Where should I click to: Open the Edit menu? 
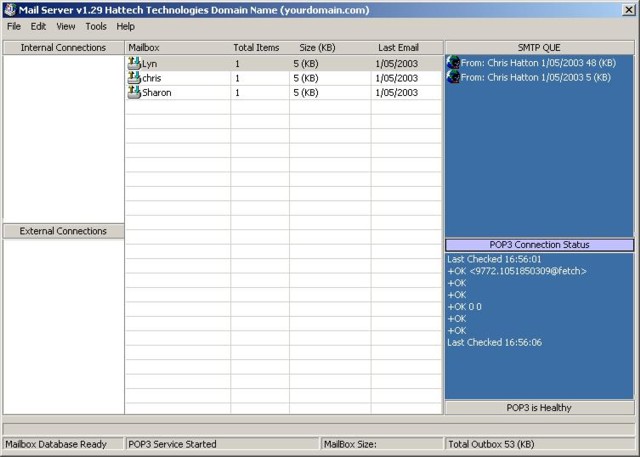pyautogui.click(x=39, y=27)
